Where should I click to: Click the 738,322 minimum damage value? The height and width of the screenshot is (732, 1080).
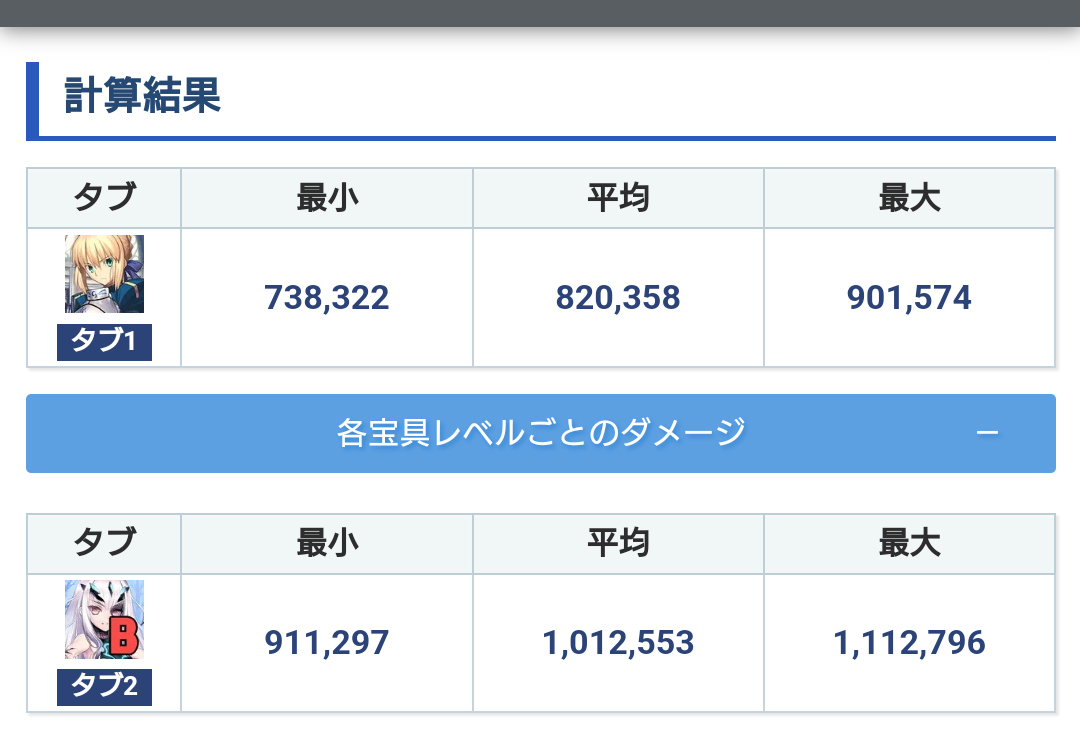tap(326, 297)
